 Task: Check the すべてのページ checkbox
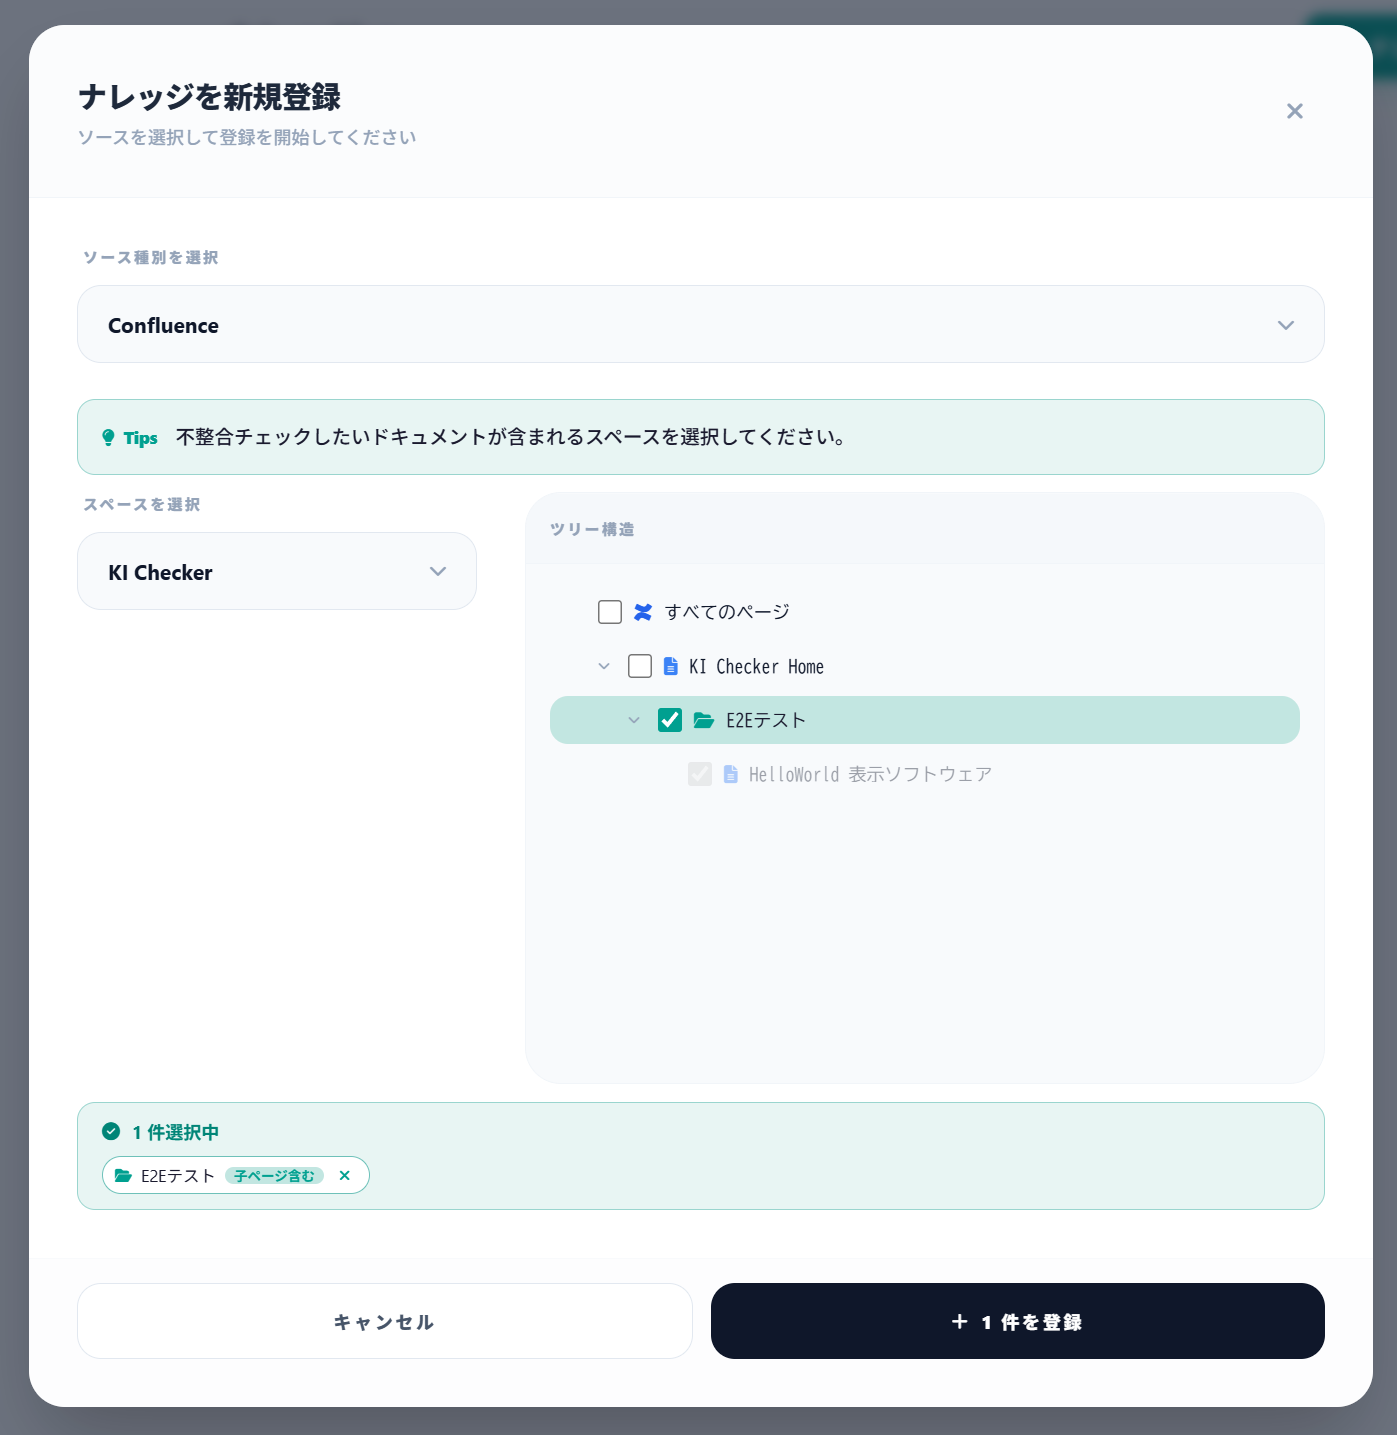609,611
